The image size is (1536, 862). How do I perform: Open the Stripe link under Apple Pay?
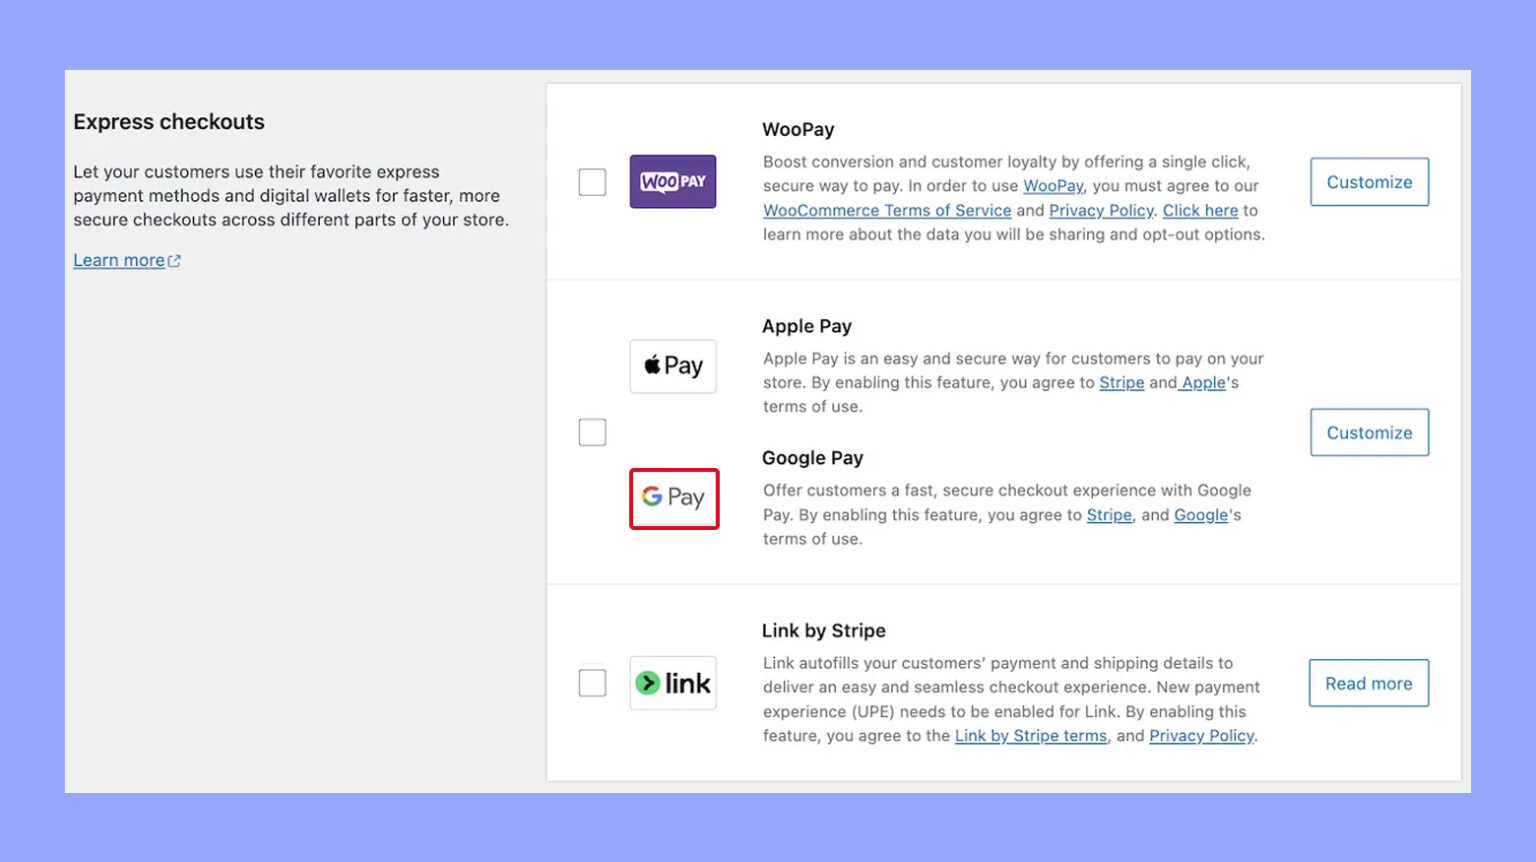tap(1121, 382)
